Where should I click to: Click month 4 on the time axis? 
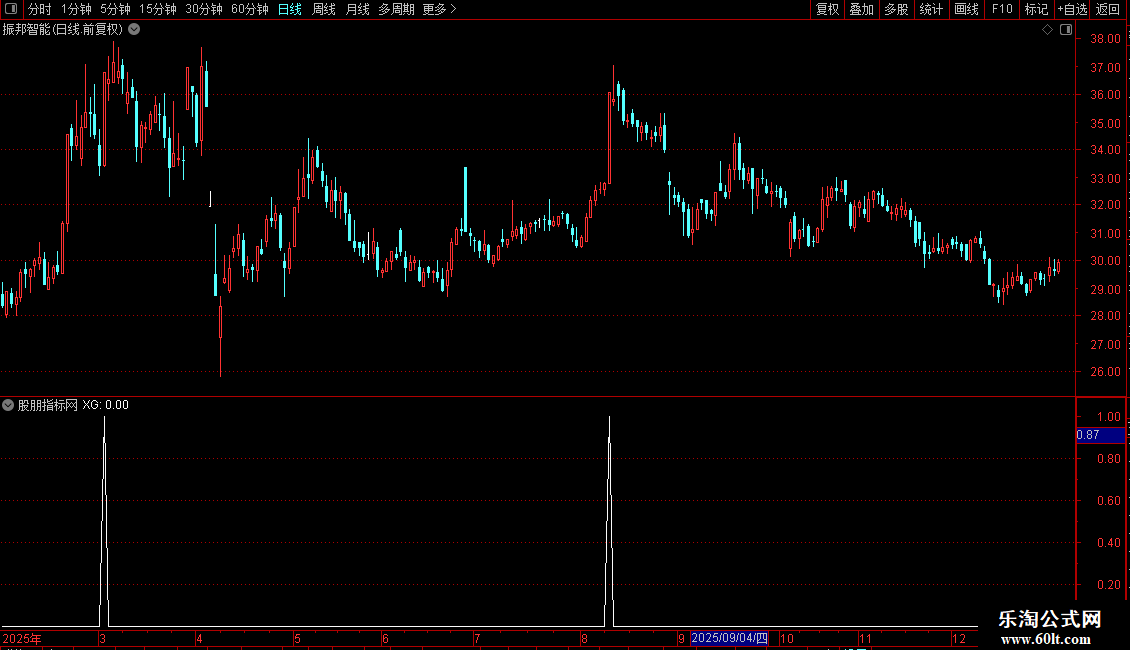(x=200, y=638)
